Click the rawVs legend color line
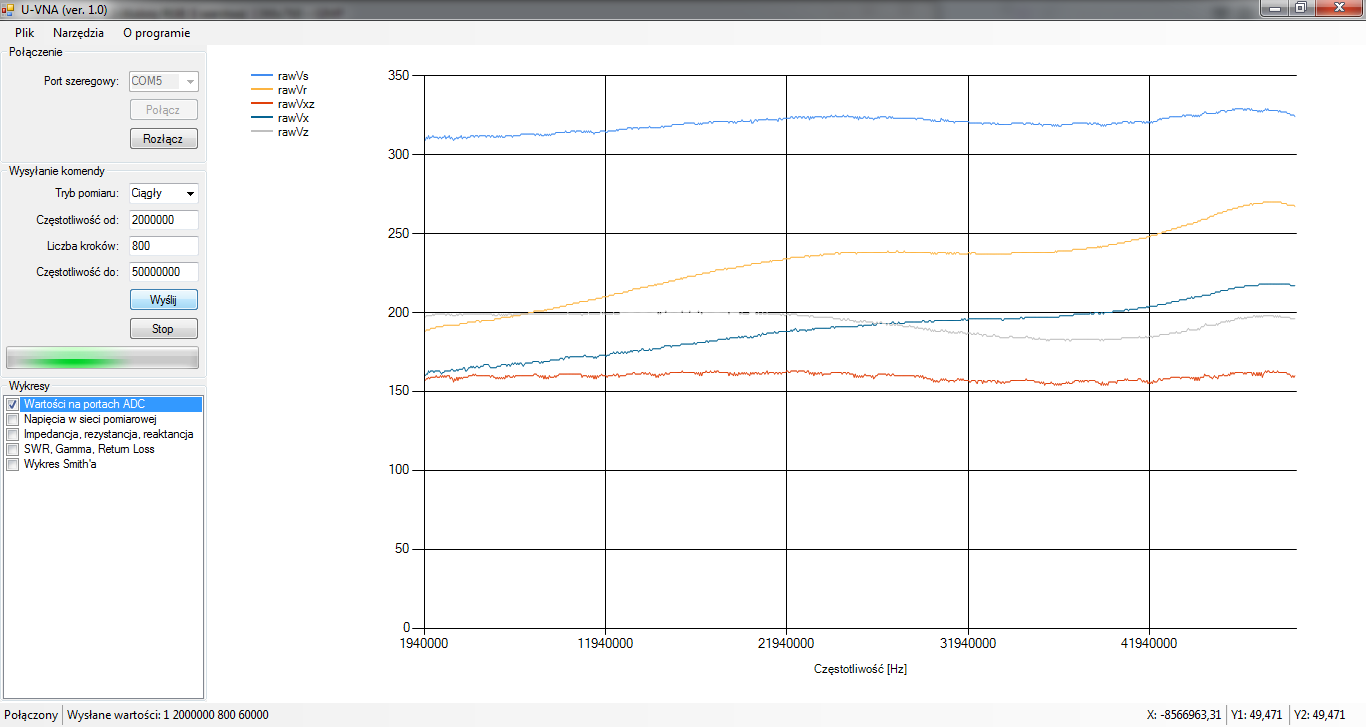 pyautogui.click(x=262, y=76)
